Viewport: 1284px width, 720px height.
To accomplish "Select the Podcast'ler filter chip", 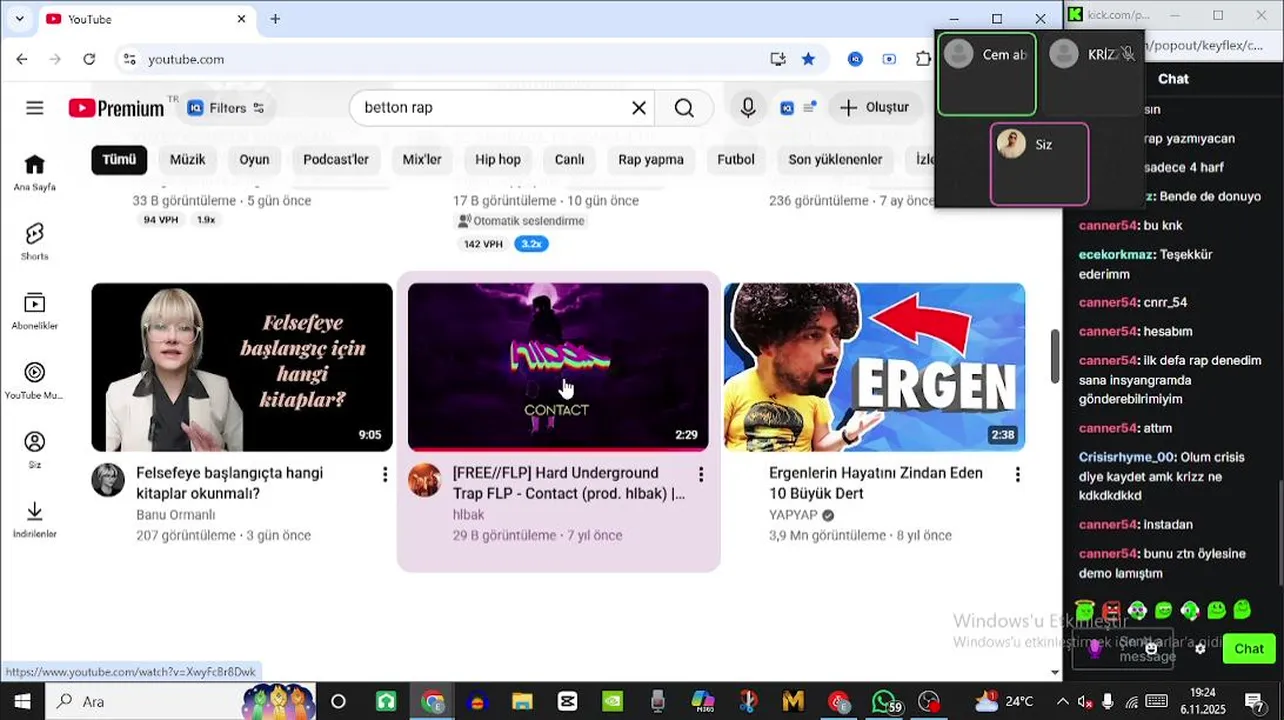I will [336, 160].
